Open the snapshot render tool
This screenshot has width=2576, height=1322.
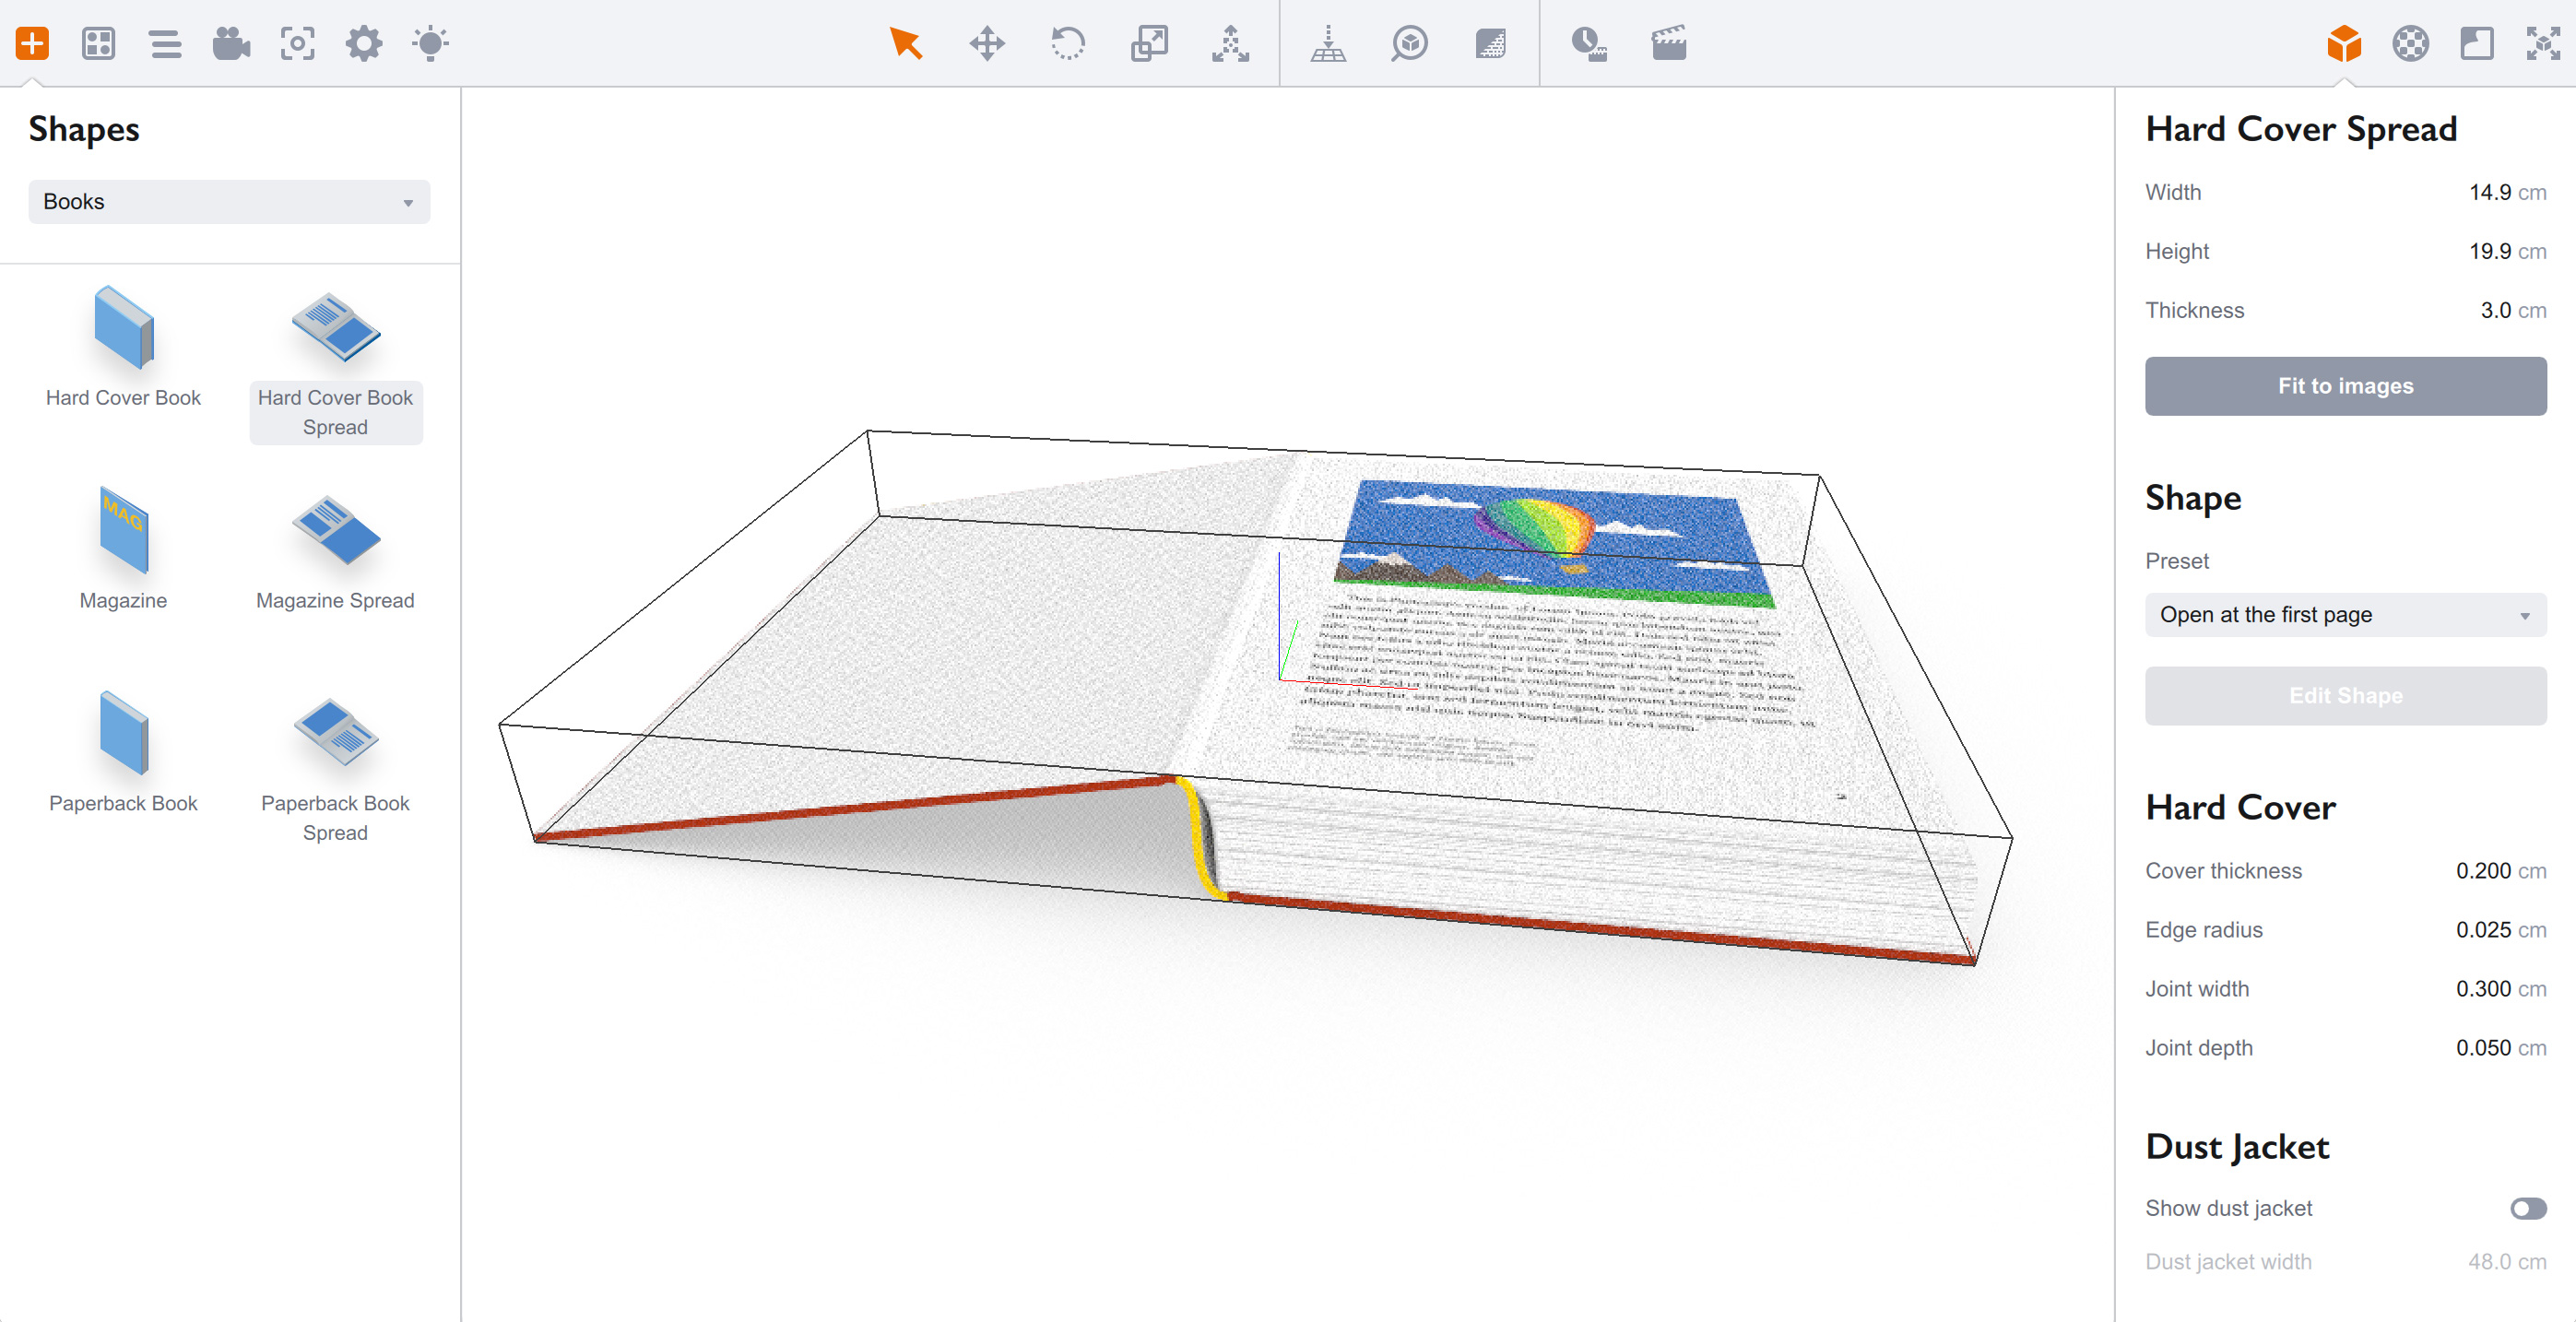coord(297,44)
